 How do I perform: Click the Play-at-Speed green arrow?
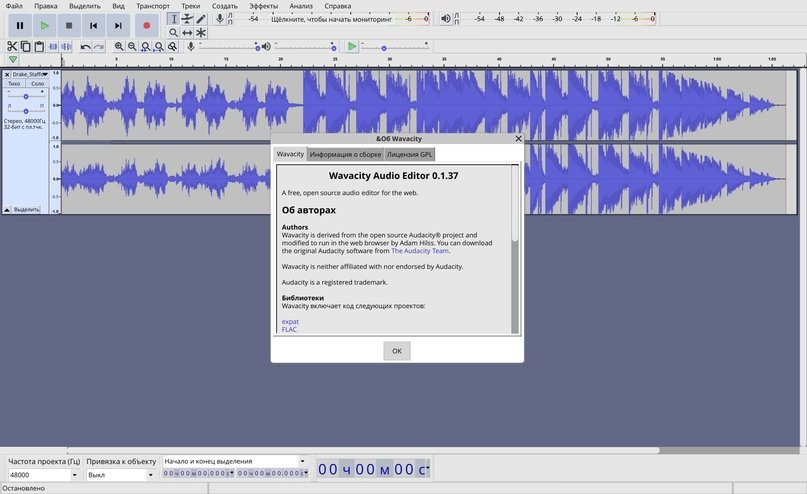click(352, 46)
